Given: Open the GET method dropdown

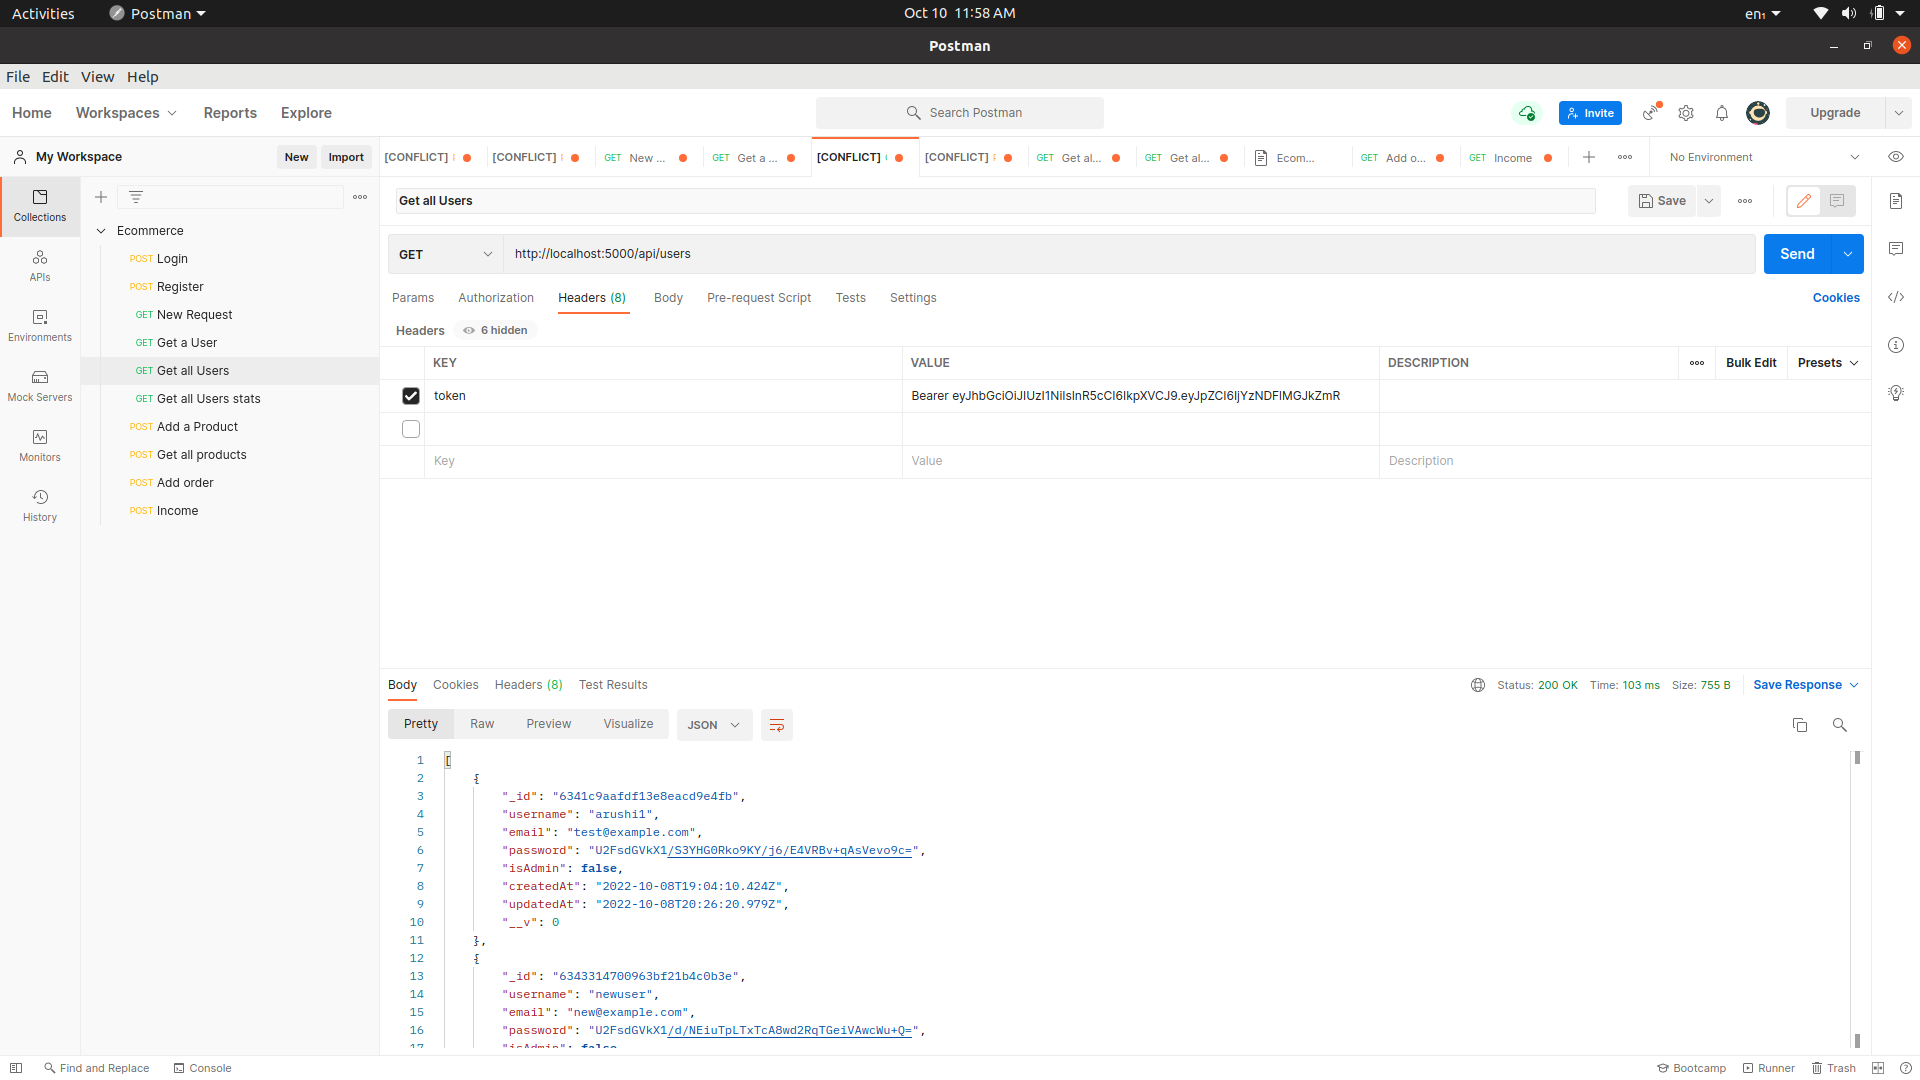Looking at the screenshot, I should [446, 254].
